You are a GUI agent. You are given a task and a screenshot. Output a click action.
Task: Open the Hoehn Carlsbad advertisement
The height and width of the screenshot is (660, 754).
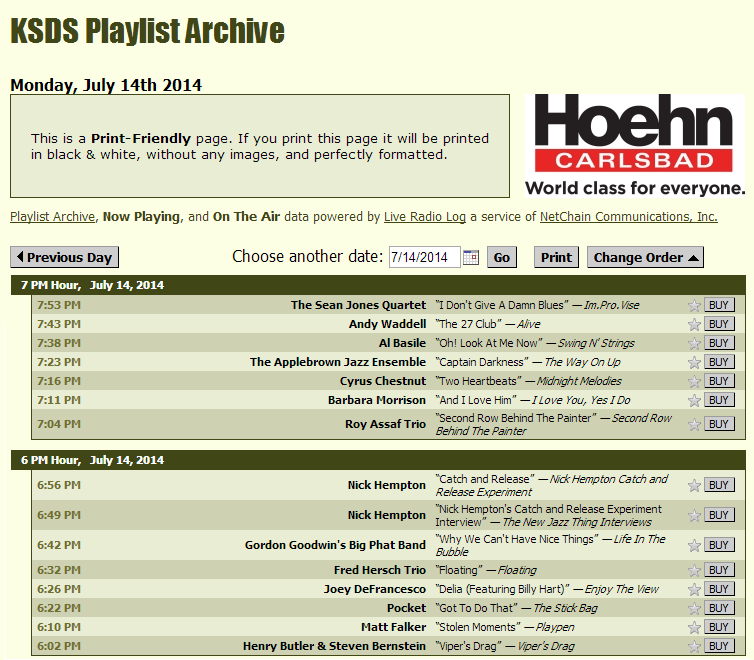tap(635, 146)
